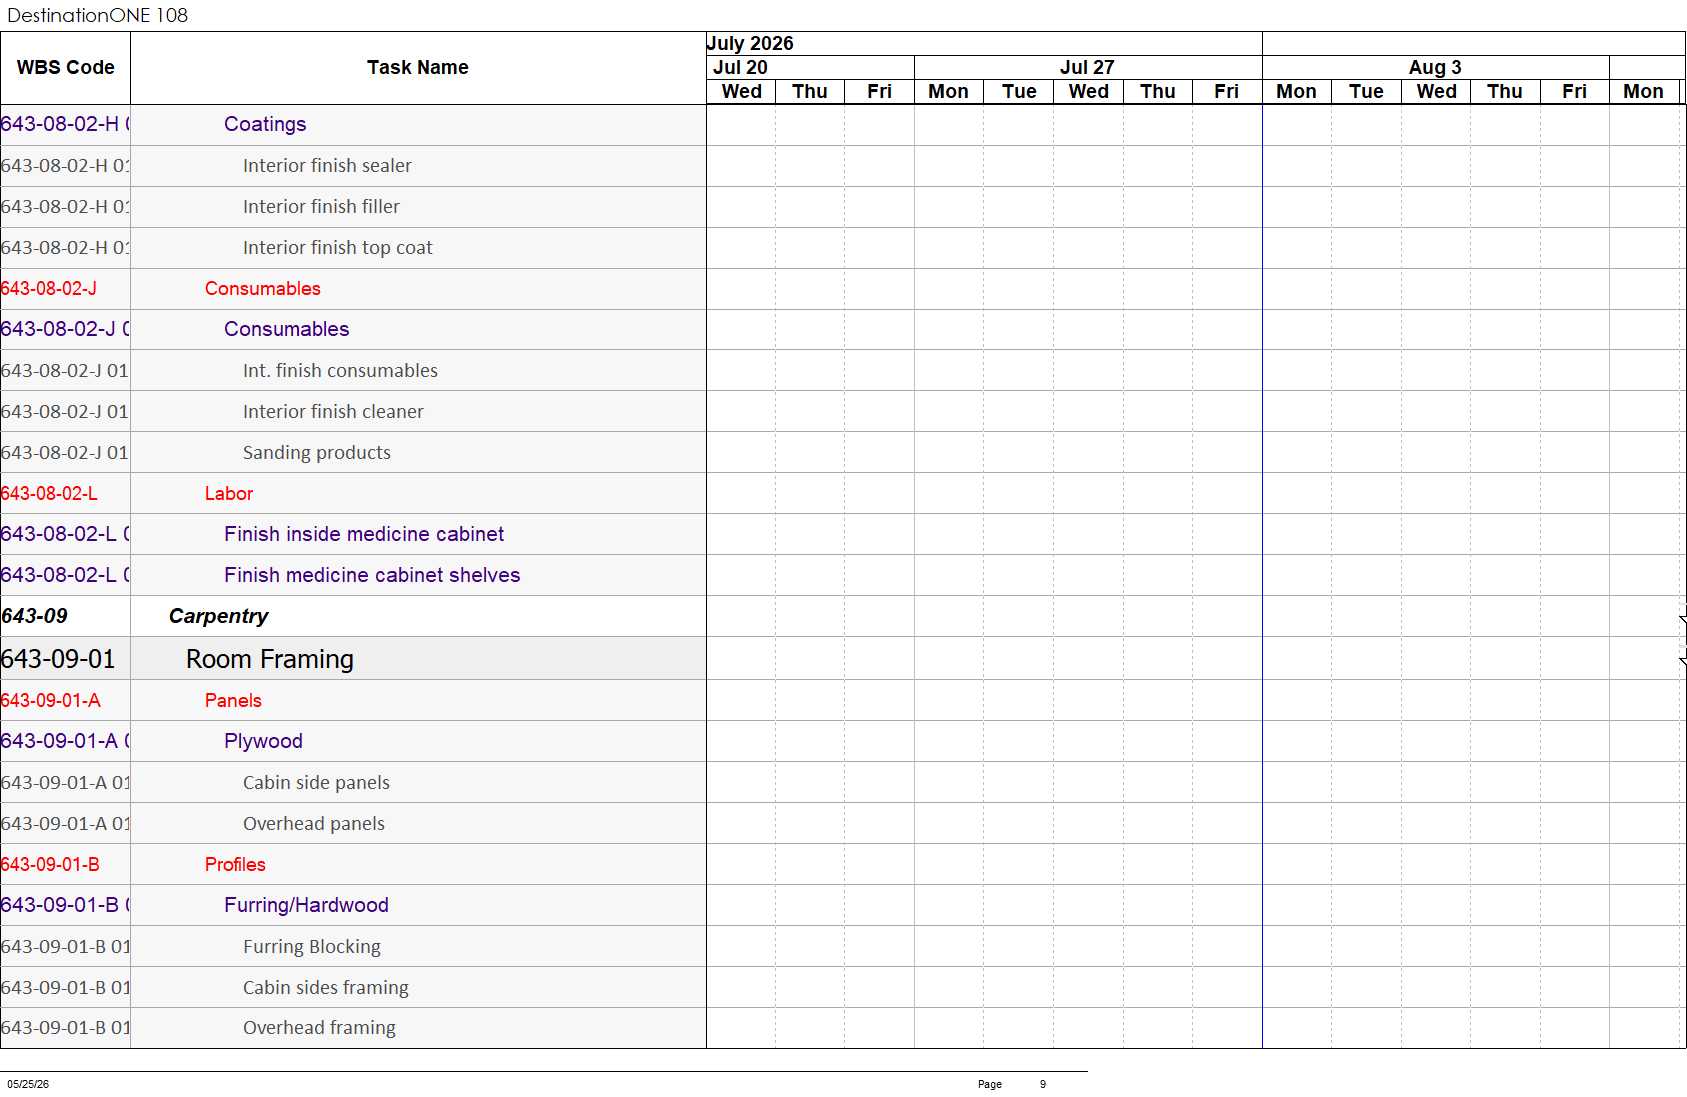Click the 'WBS Code' column header

click(x=66, y=68)
